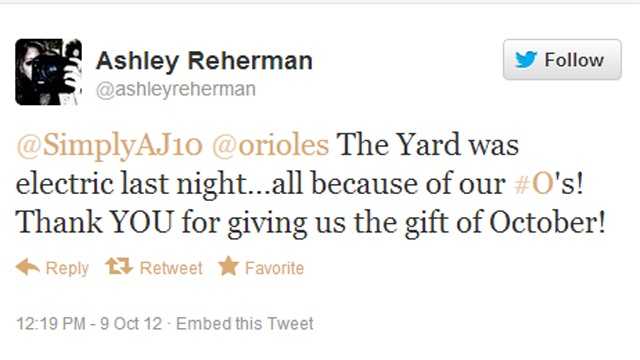Click the Favorite text label
The height and width of the screenshot is (360, 640).
tap(274, 268)
